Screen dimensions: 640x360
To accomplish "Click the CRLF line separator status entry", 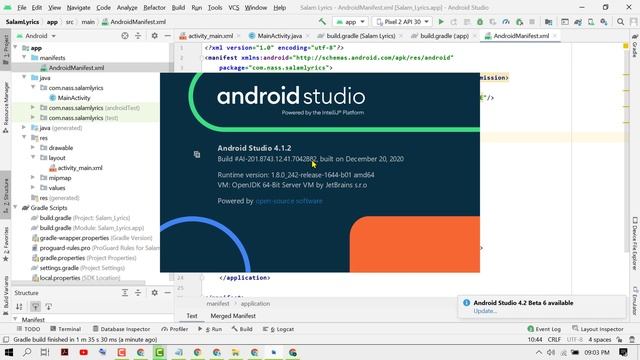I will point(554,340).
